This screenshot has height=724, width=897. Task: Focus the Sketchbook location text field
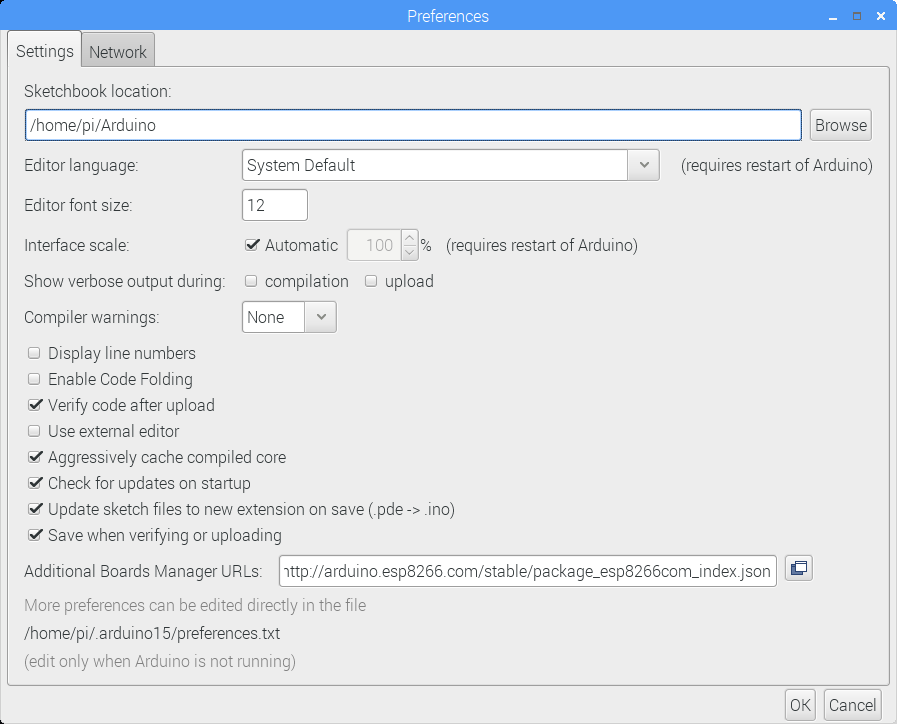[x=413, y=125]
